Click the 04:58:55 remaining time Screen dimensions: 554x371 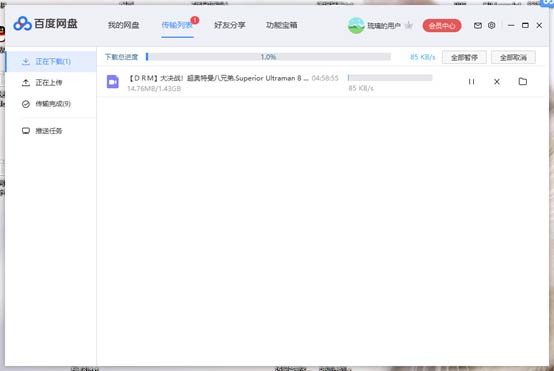click(325, 78)
